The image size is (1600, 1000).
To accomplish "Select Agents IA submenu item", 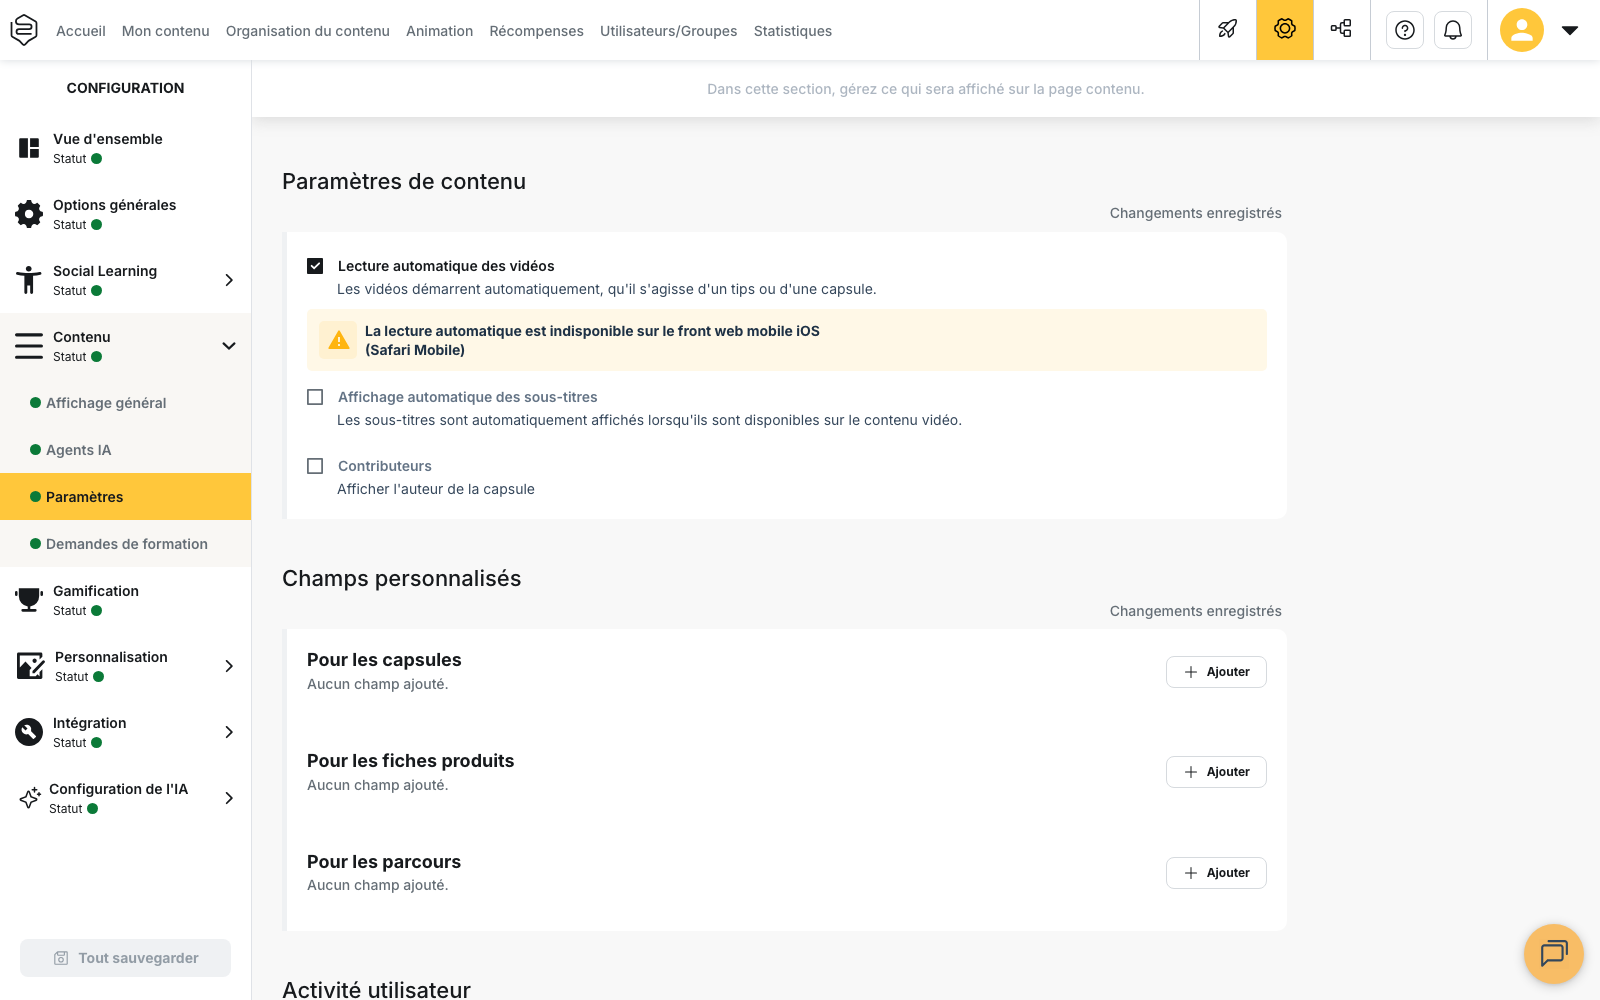I will tap(125, 450).
